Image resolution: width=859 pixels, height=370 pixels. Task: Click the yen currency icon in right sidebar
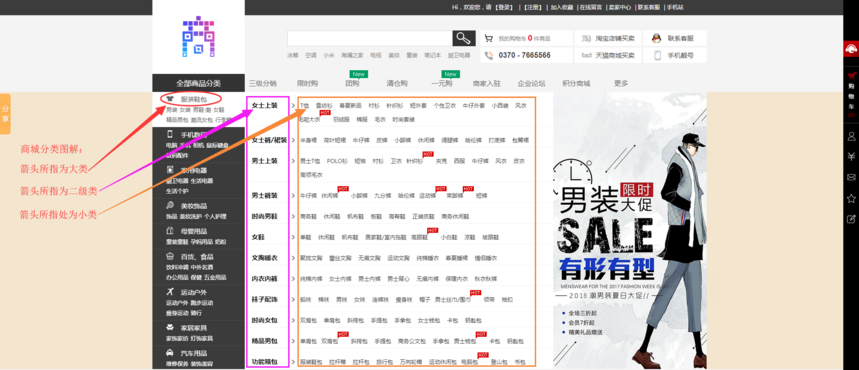point(851,156)
